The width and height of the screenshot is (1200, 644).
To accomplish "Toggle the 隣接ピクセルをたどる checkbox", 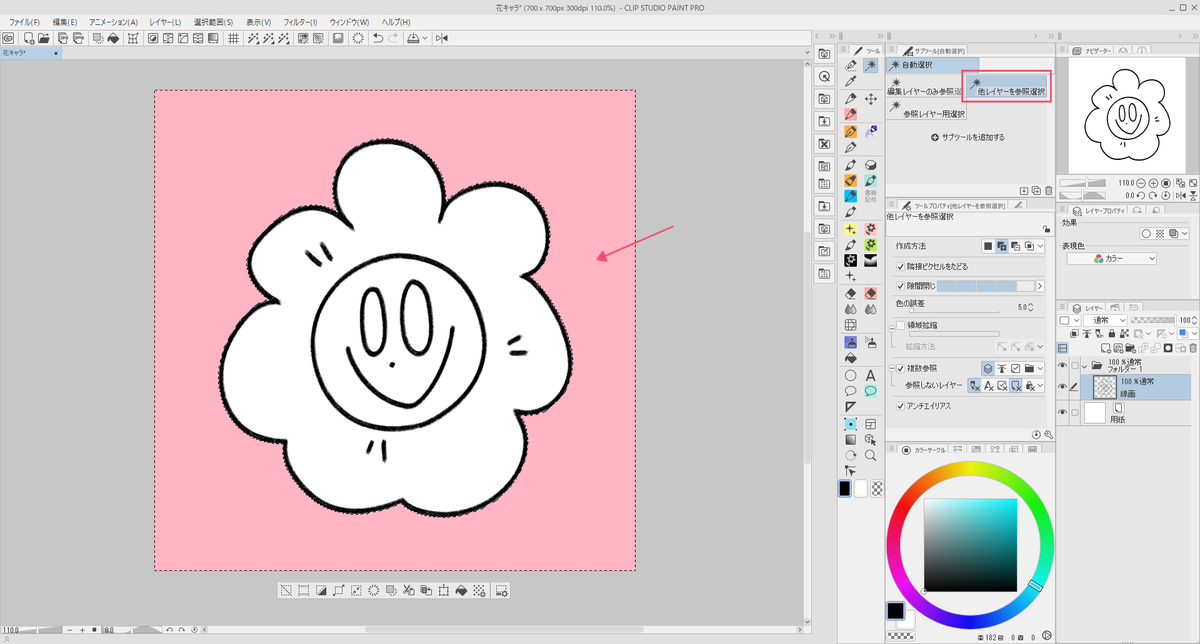I will tap(901, 267).
